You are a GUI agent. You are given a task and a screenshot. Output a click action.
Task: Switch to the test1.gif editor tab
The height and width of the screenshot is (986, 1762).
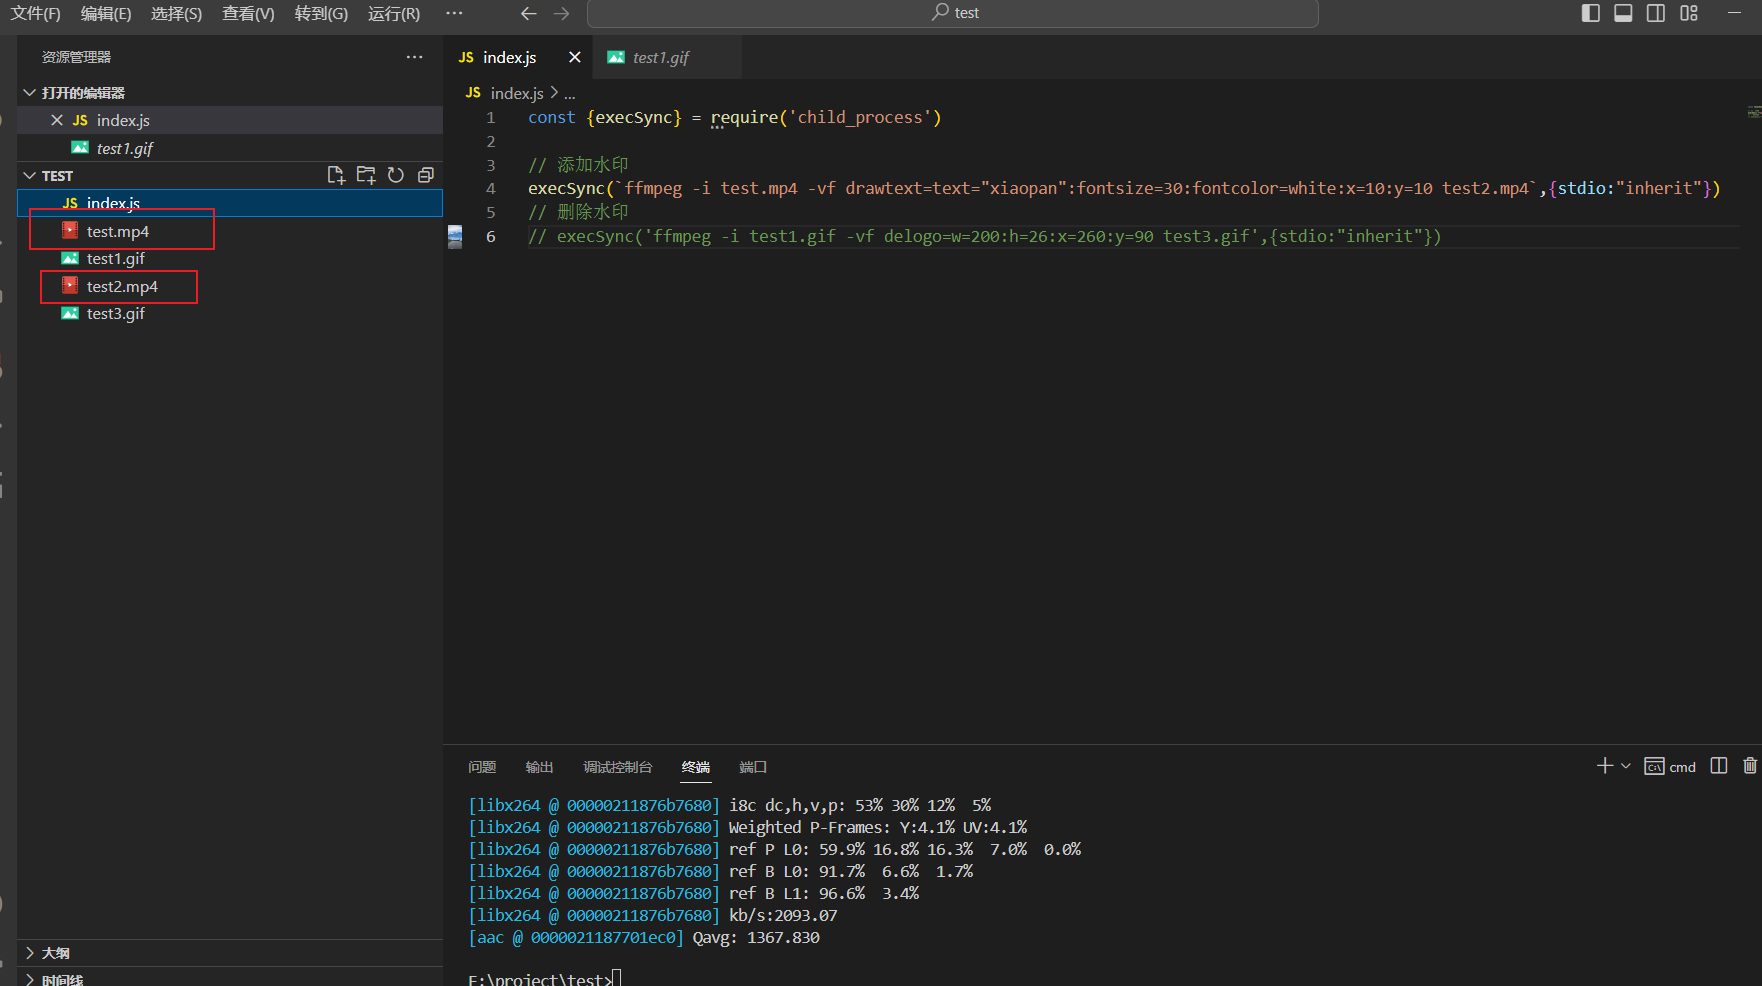click(x=660, y=58)
